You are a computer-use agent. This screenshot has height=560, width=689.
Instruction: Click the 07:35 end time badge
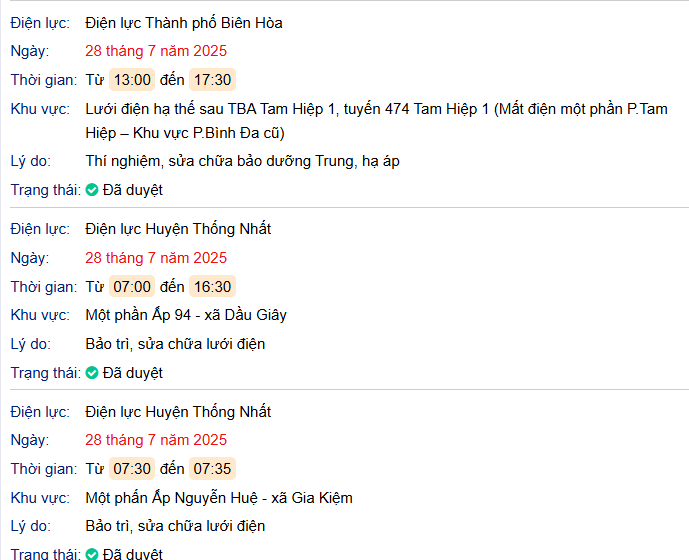point(212,469)
